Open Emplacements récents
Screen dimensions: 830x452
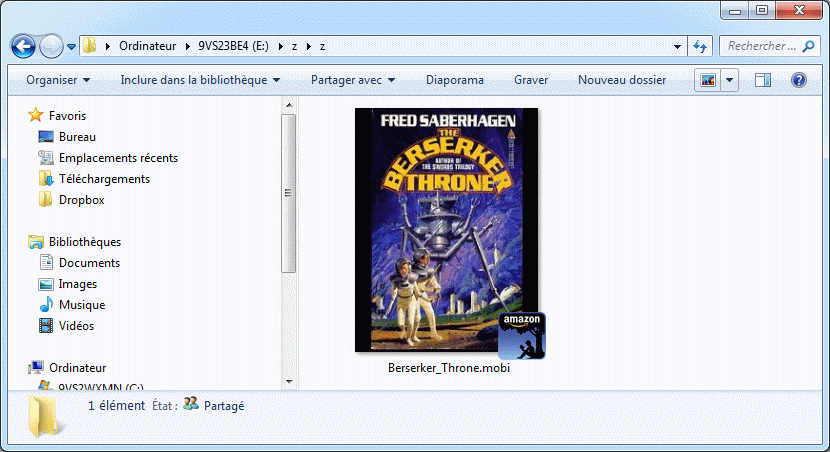coord(118,158)
